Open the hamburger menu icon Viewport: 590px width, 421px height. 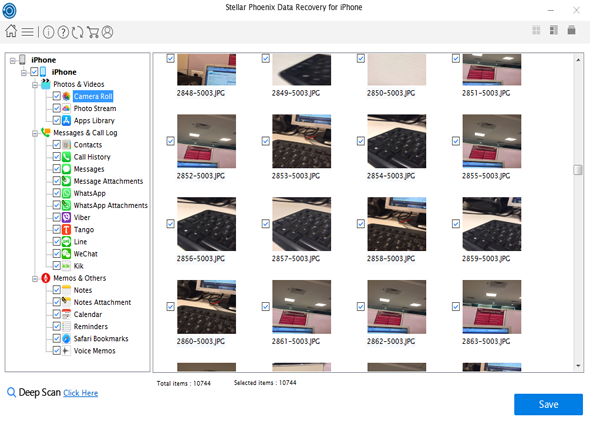(27, 32)
